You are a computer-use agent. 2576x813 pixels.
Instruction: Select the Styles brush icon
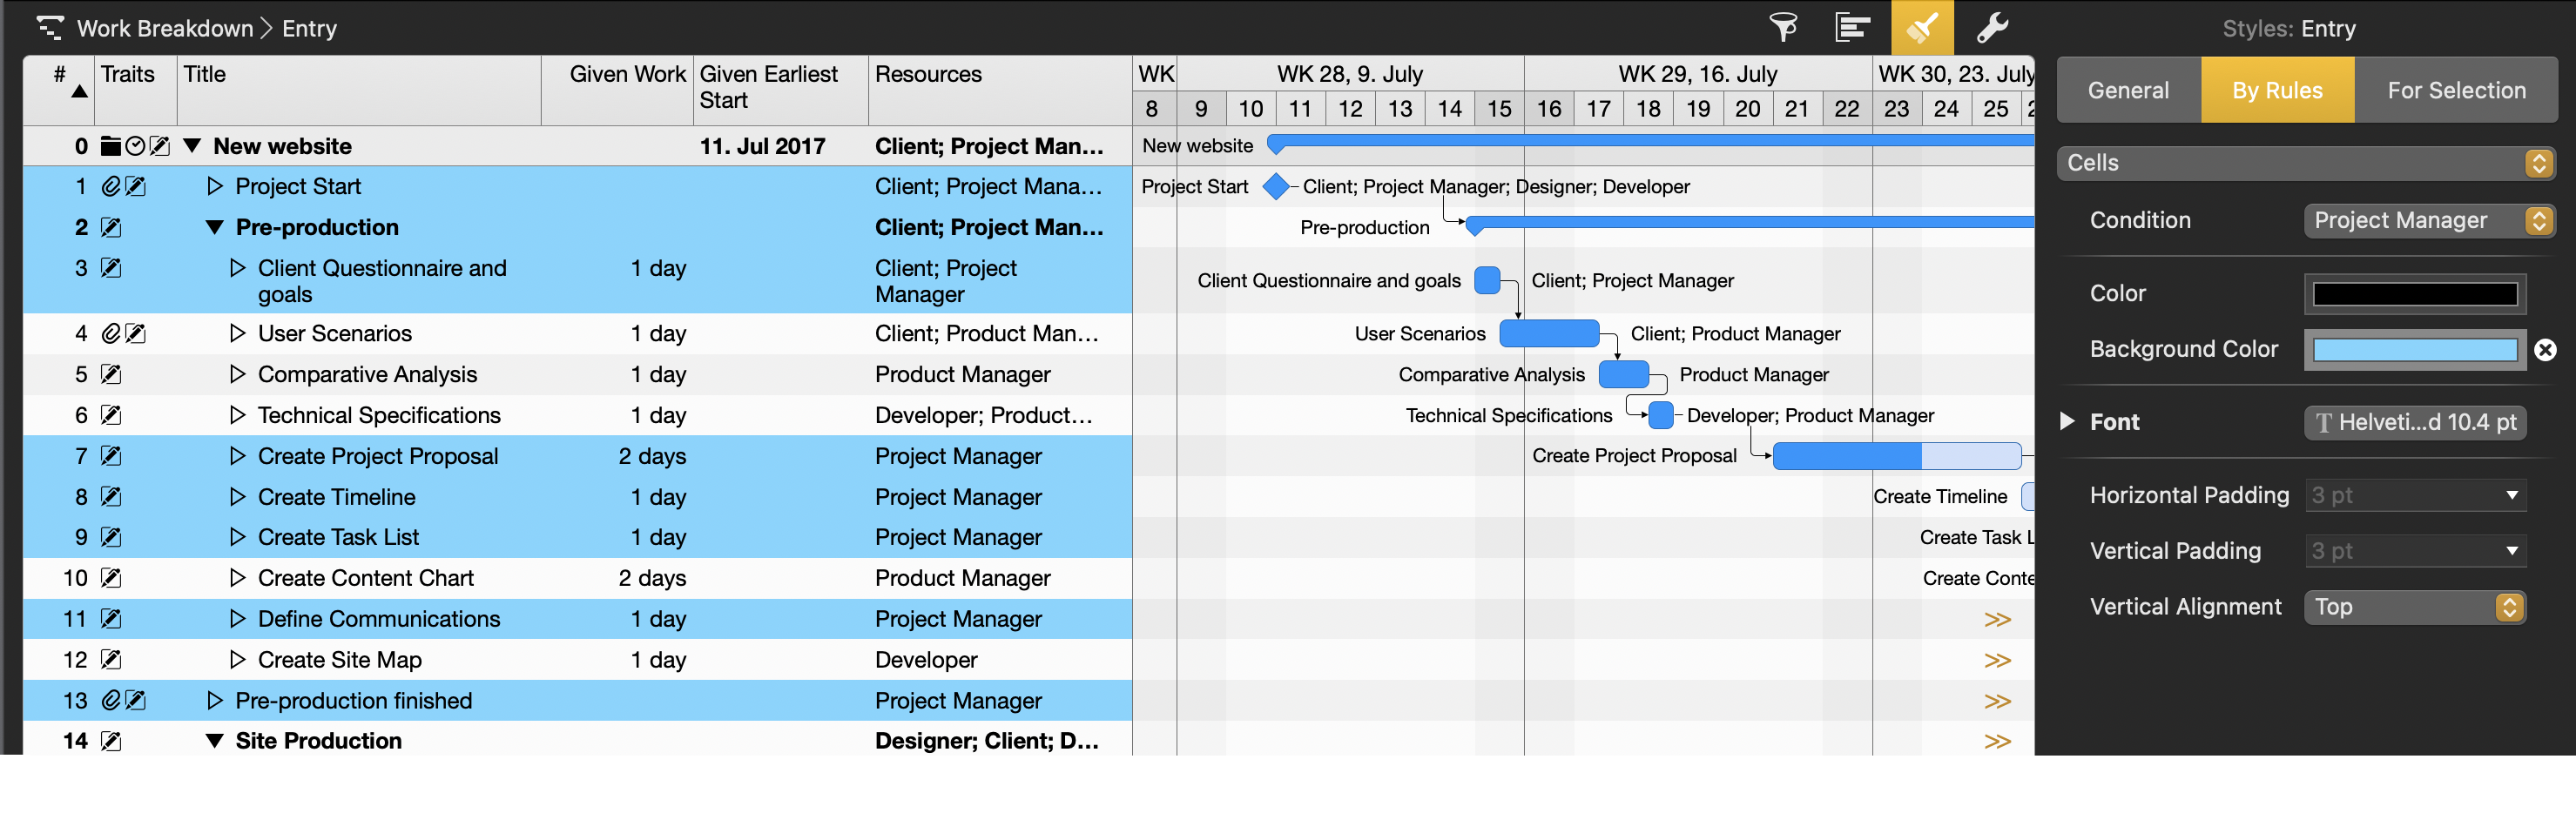[1922, 28]
